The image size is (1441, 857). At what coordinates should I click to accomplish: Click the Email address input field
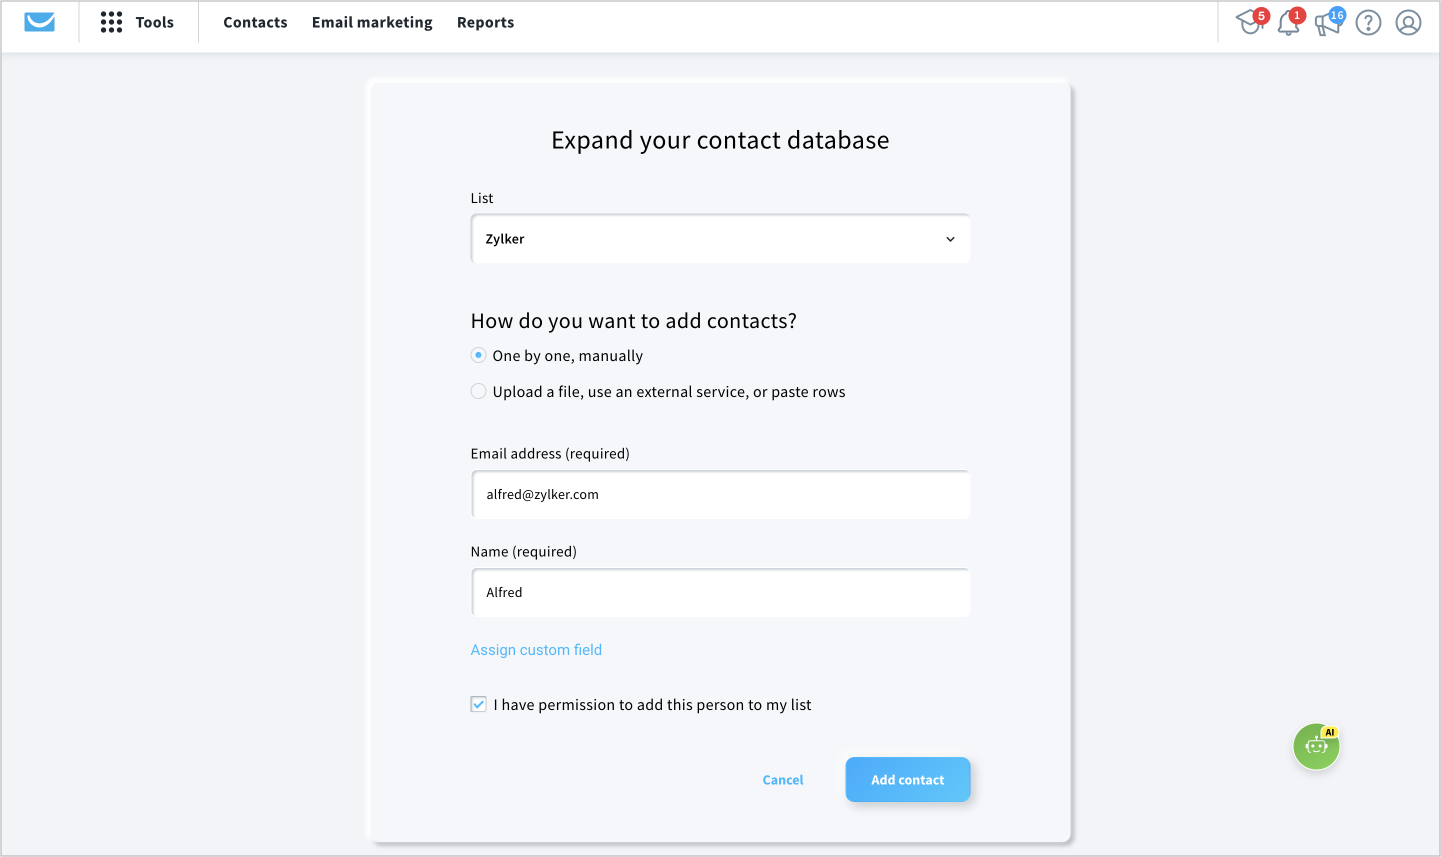[x=720, y=494]
